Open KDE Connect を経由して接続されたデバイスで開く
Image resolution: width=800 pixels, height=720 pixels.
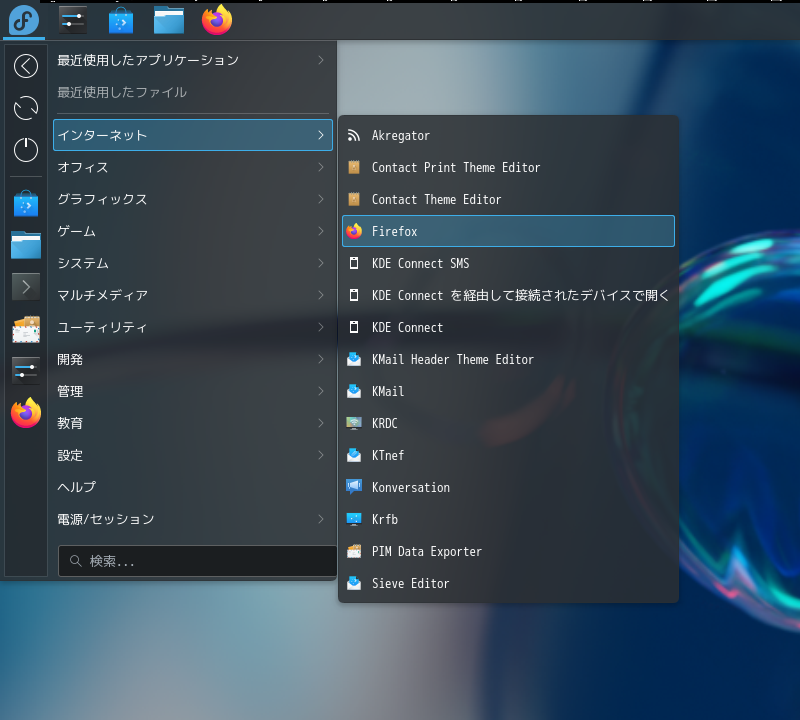(x=508, y=295)
